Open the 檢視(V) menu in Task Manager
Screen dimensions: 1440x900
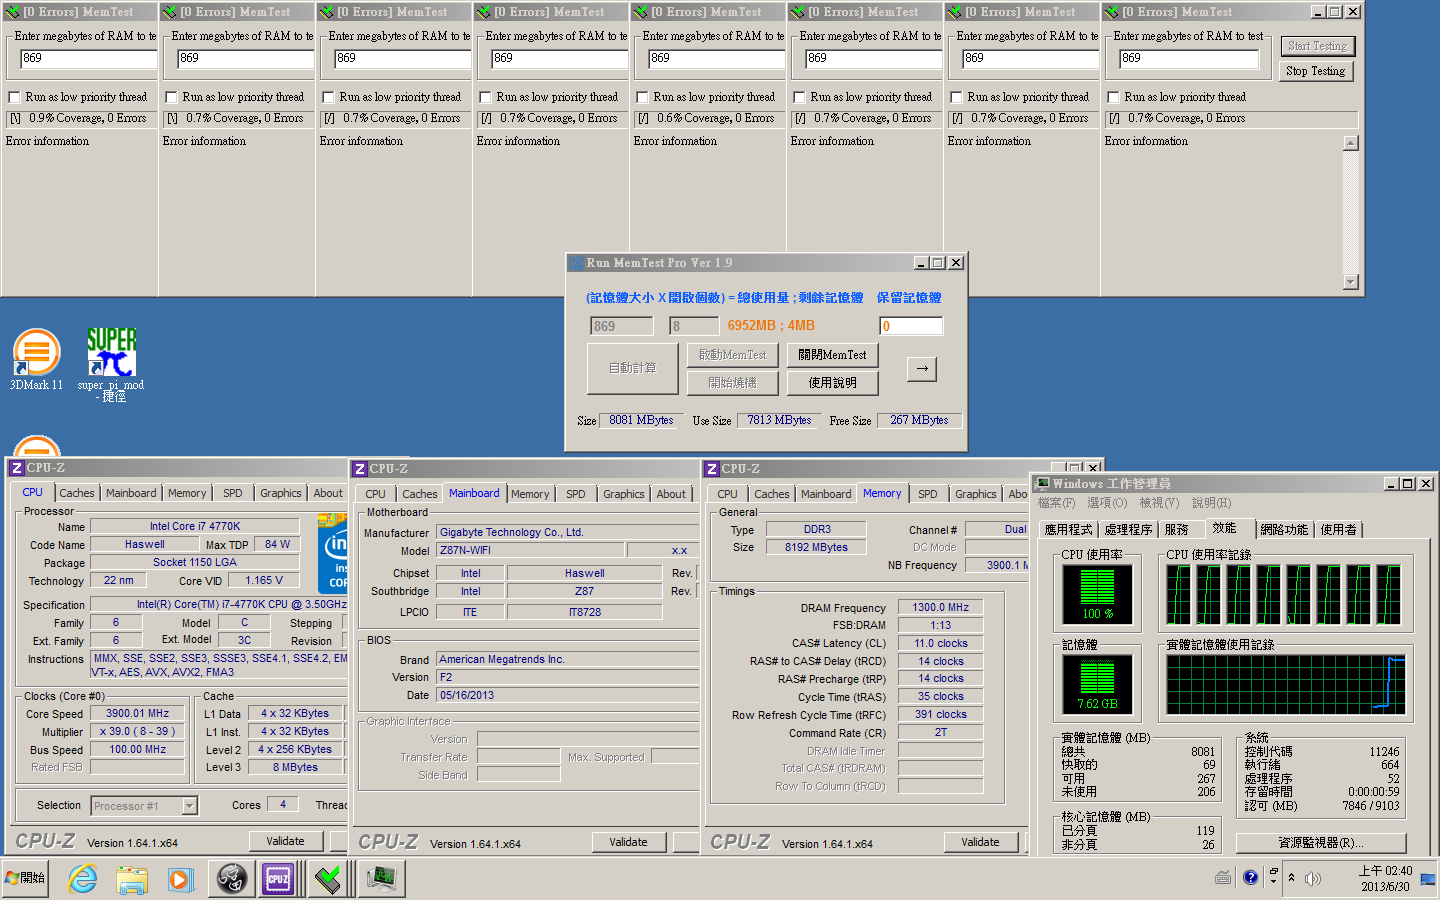point(1158,503)
